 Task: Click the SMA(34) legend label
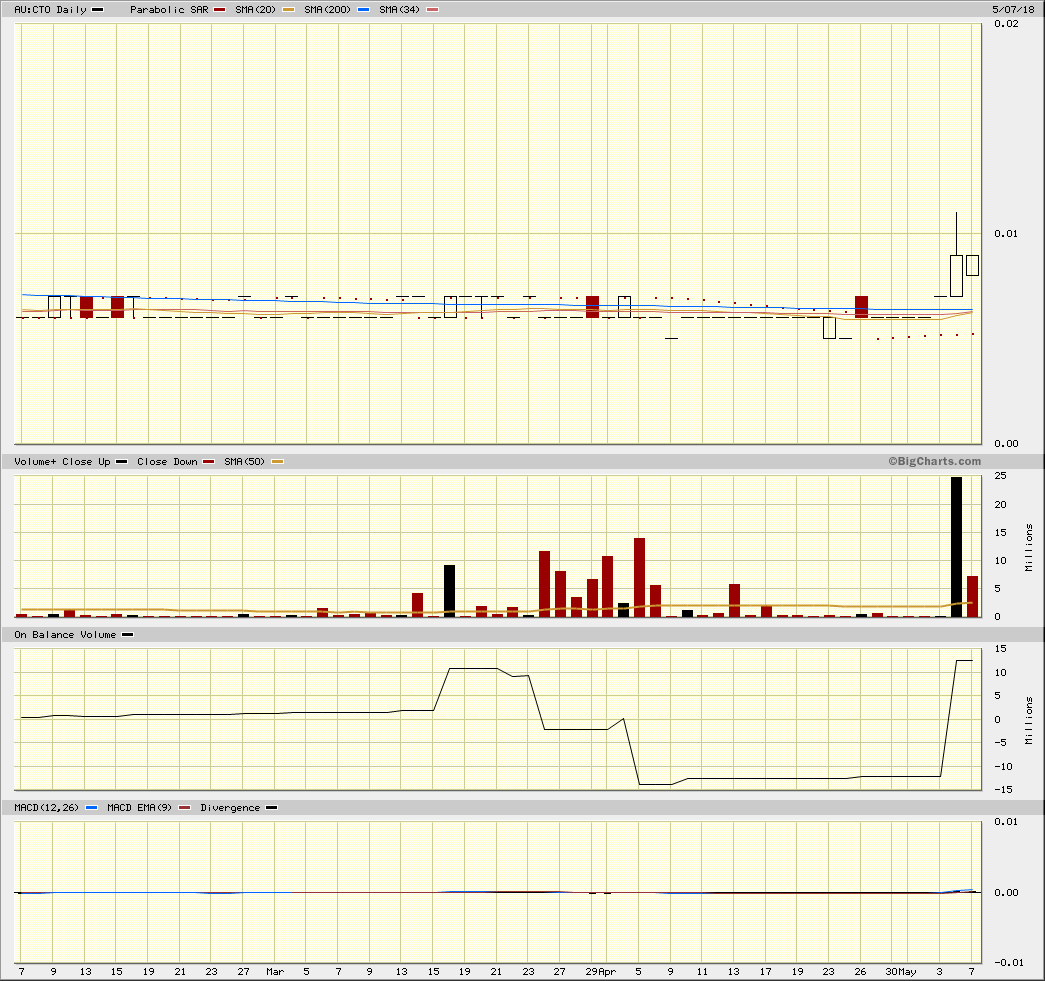(x=400, y=9)
